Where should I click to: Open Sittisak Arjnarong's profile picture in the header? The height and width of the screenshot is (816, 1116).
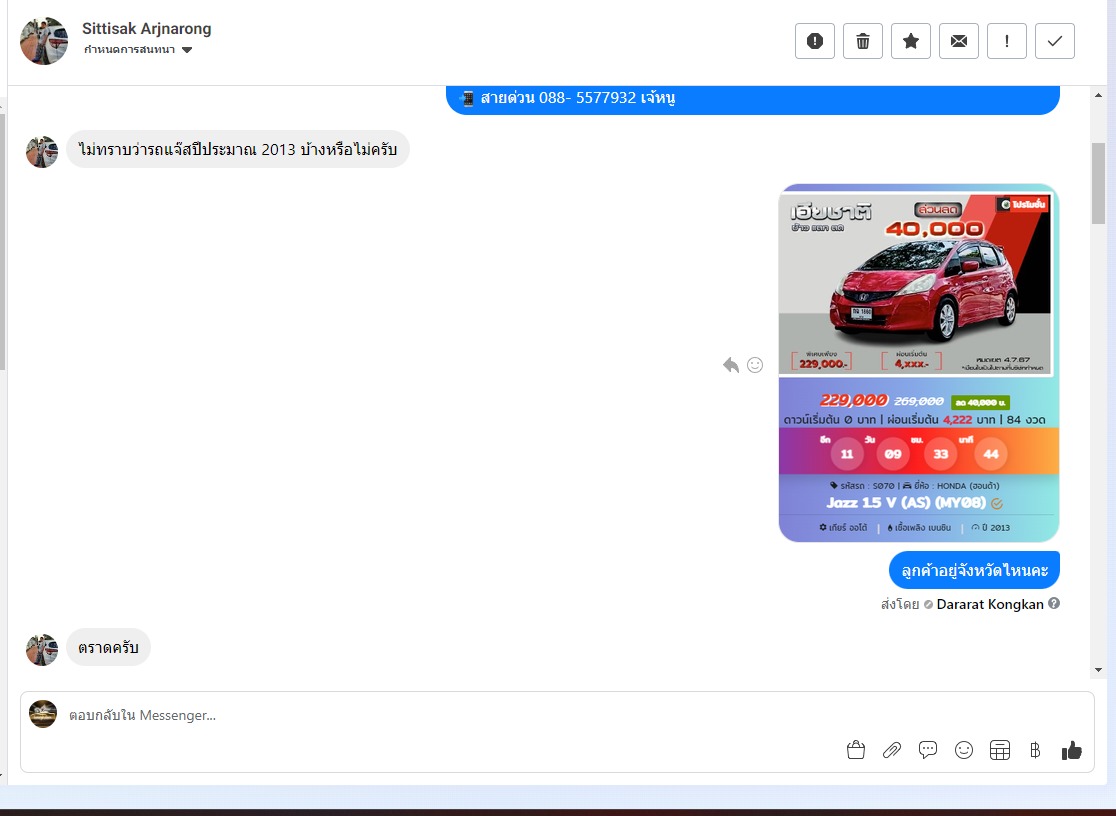[x=43, y=41]
